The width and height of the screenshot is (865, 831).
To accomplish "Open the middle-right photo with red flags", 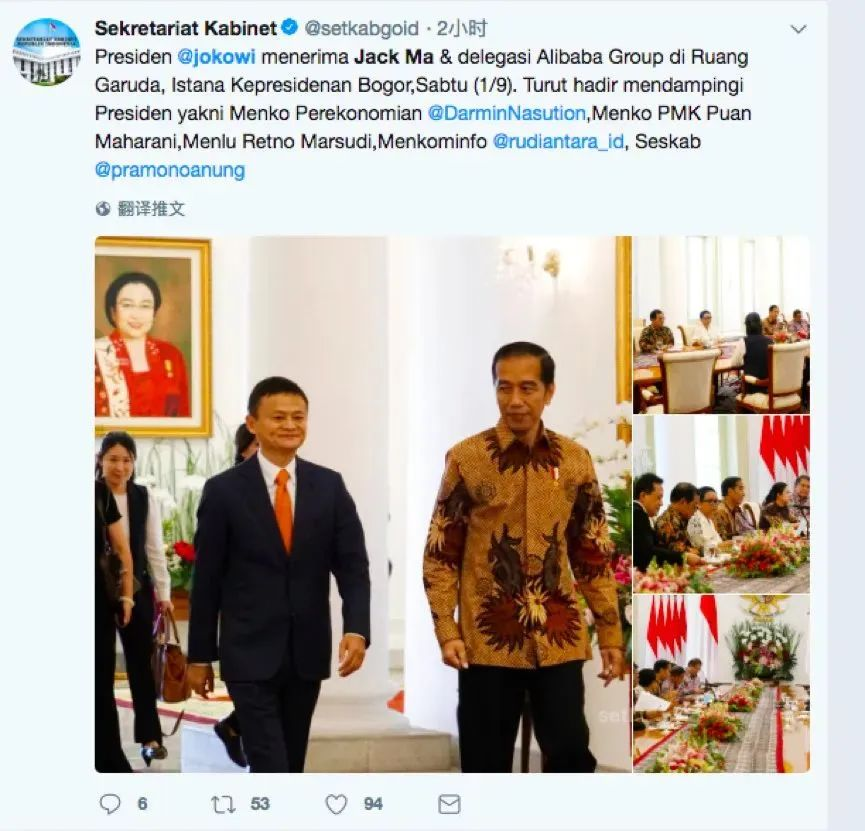I will click(722, 504).
